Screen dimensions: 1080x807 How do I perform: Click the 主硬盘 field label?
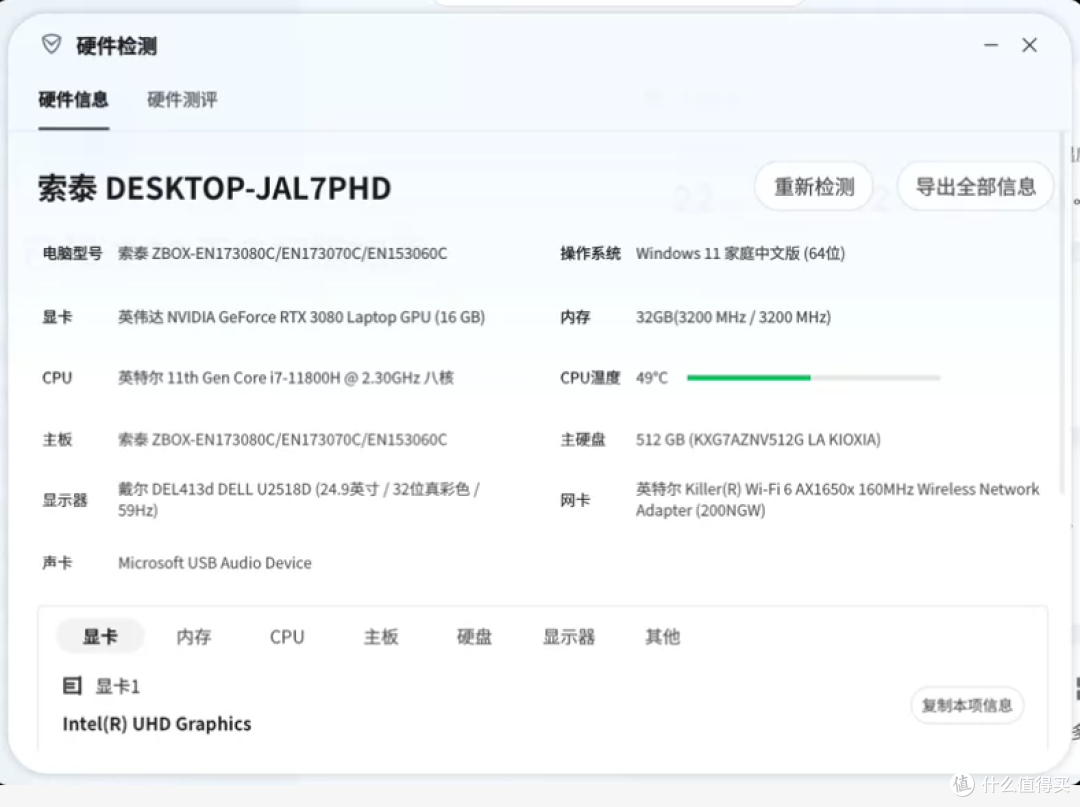583,439
